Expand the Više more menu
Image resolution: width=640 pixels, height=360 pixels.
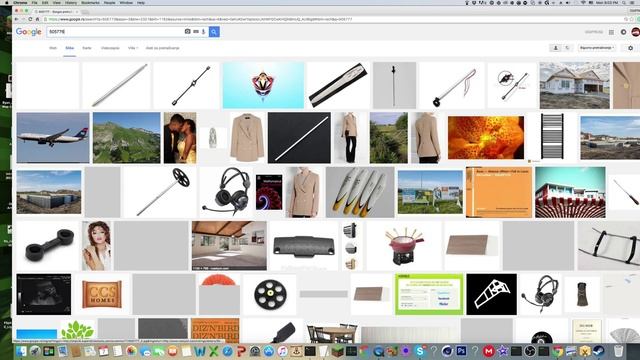tap(133, 48)
